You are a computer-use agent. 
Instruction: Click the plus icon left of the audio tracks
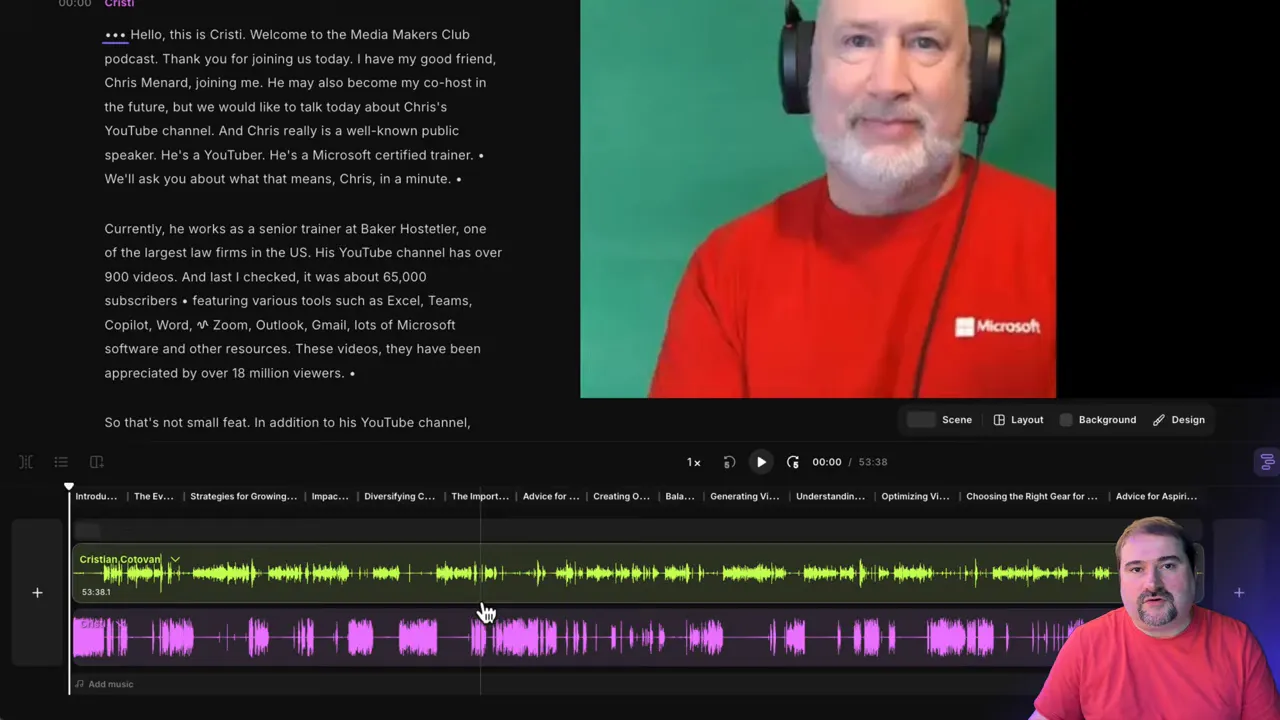coord(37,592)
